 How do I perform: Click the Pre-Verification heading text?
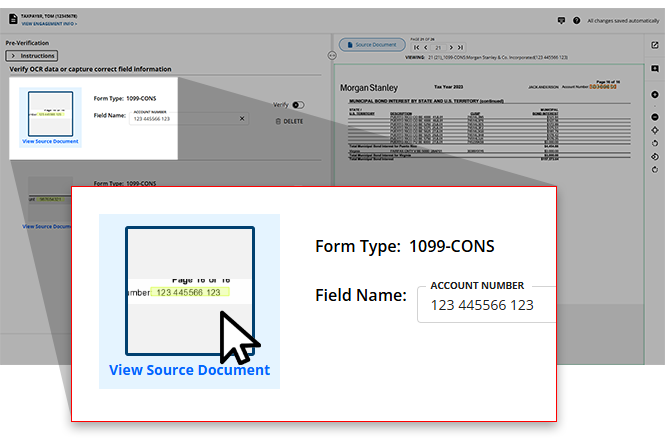point(27,43)
